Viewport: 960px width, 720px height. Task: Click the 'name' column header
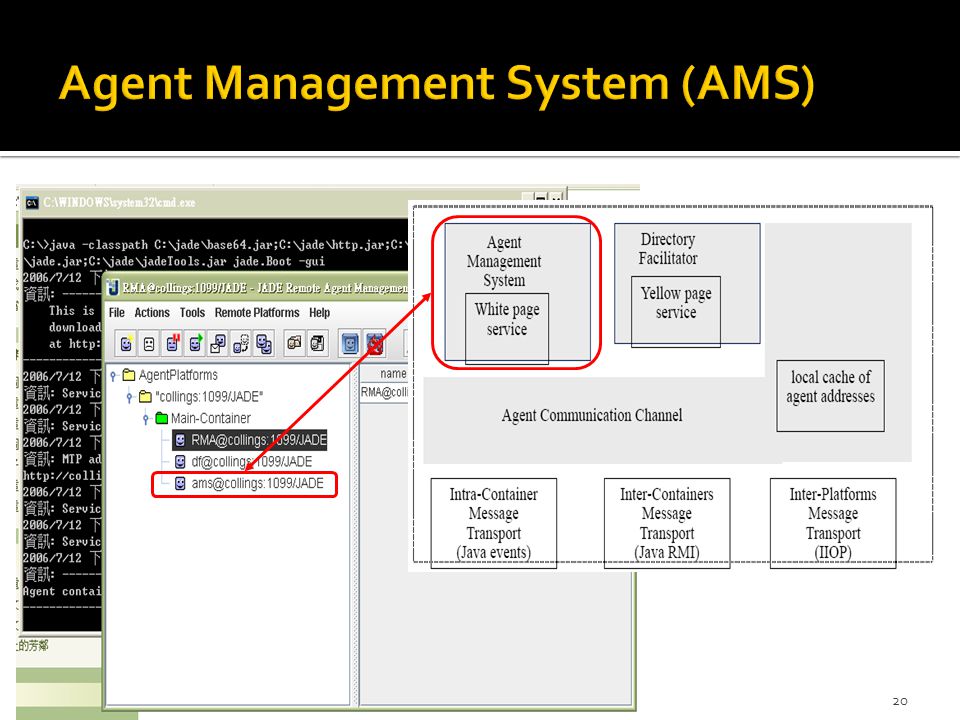393,373
